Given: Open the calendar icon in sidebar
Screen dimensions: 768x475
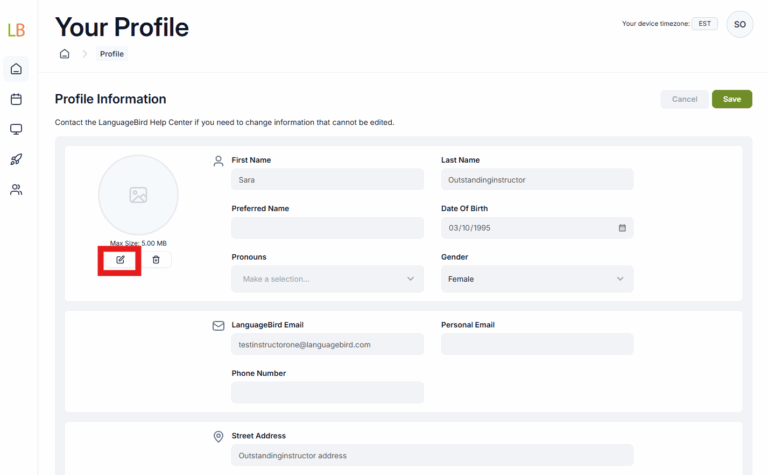Looking at the screenshot, I should (x=16, y=99).
